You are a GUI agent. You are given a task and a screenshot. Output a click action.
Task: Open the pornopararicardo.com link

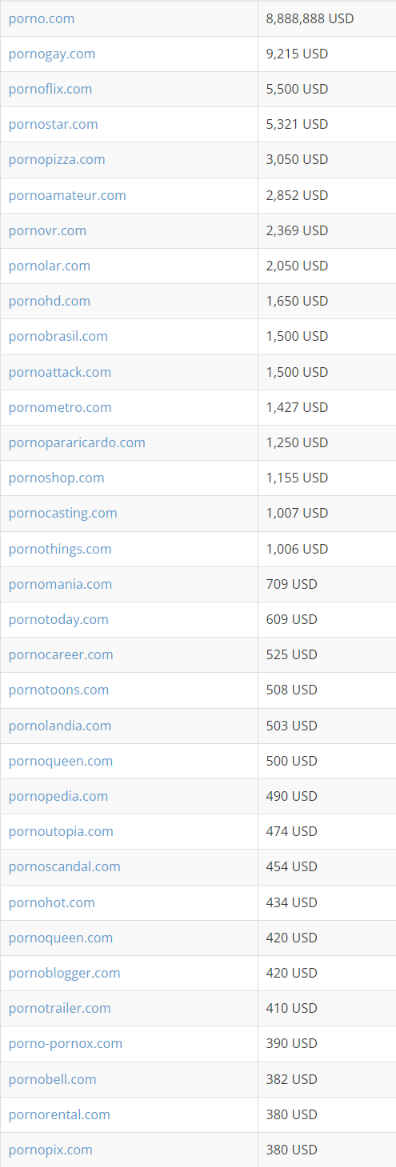77,443
